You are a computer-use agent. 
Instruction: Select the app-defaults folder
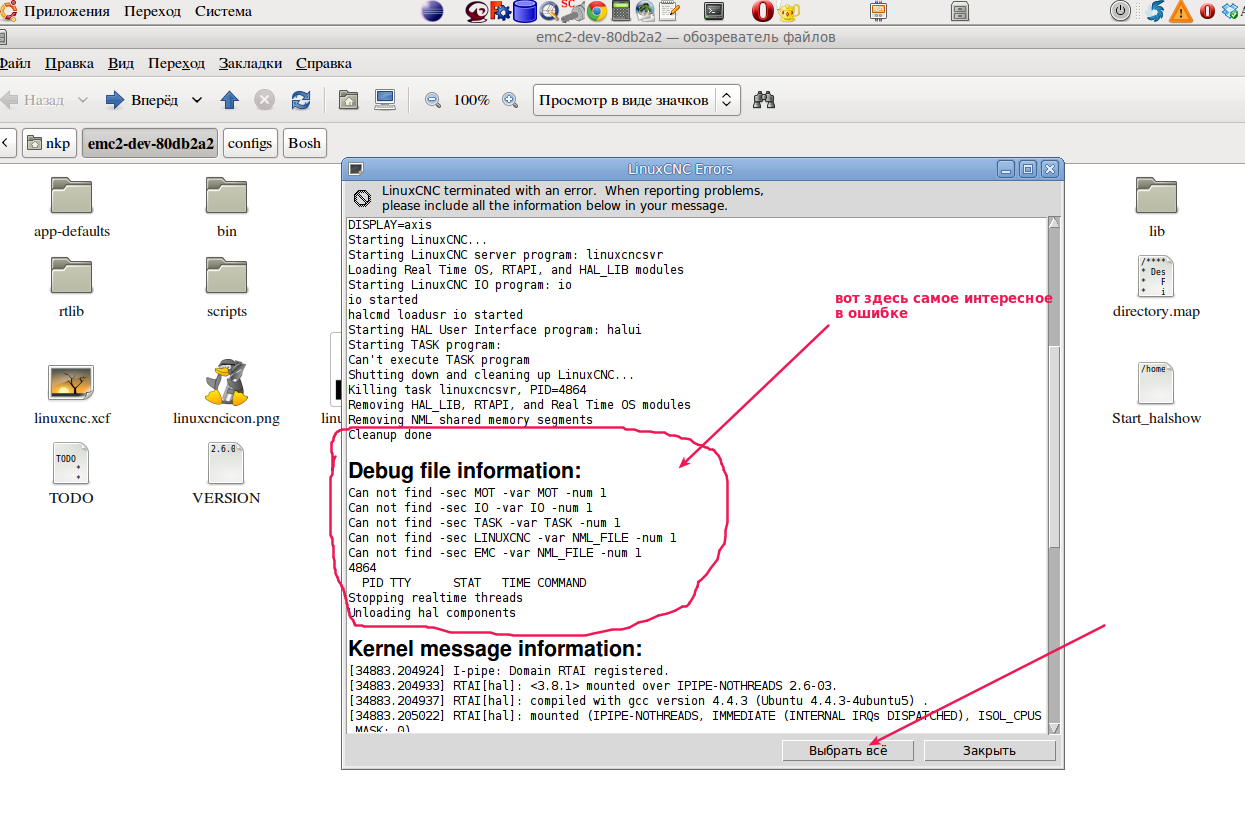[71, 207]
